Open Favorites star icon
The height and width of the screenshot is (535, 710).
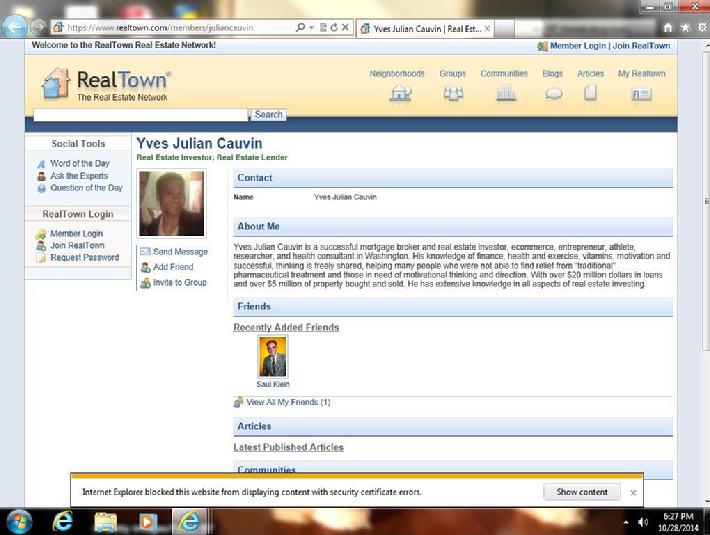[685, 28]
